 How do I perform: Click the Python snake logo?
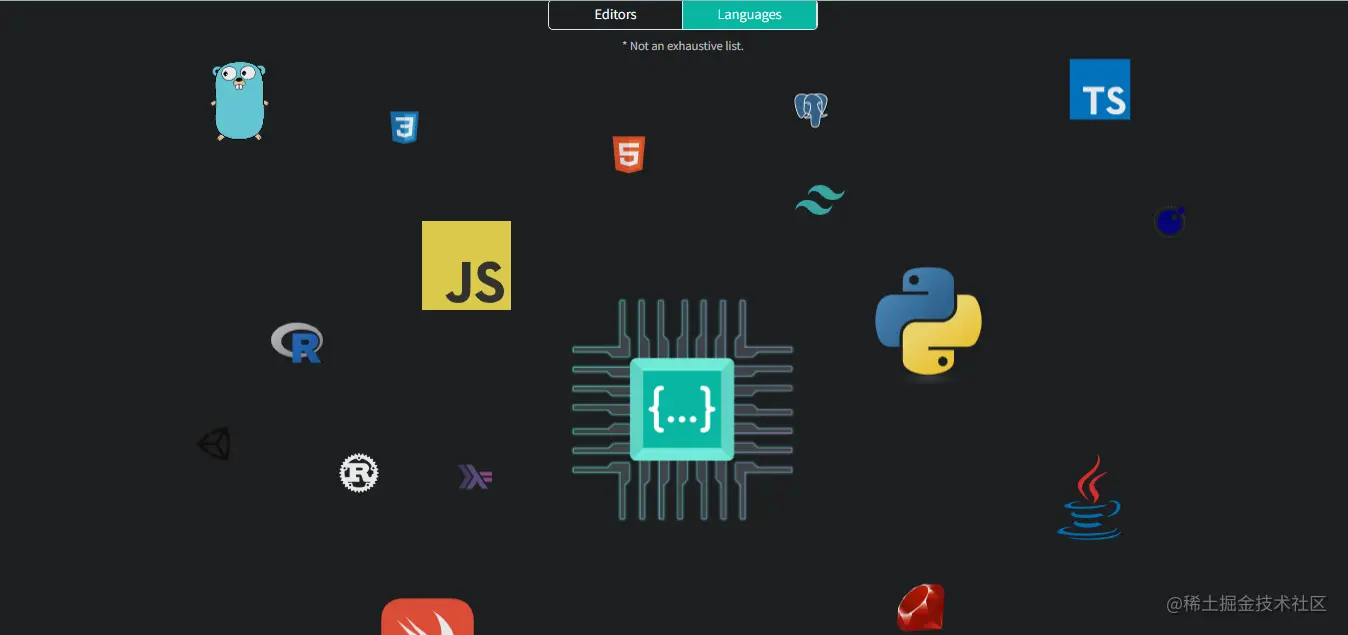pos(929,321)
